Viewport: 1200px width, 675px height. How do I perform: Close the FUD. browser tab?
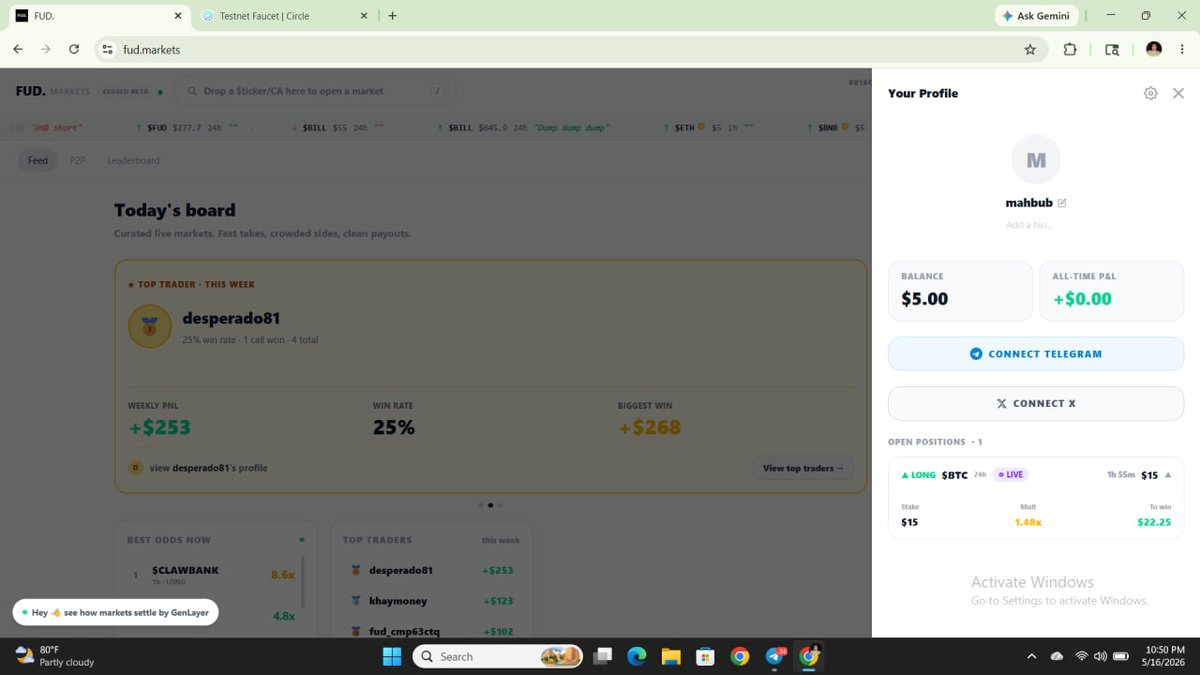[x=178, y=16]
